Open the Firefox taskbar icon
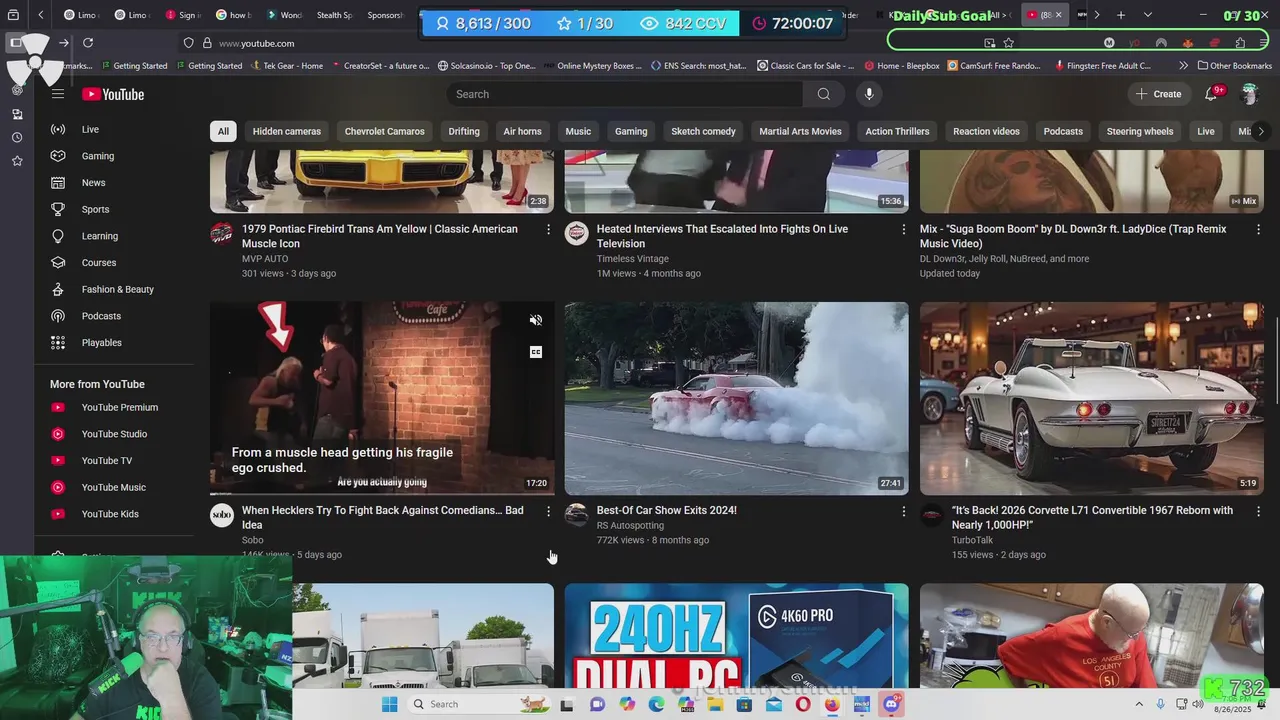This screenshot has width=1280, height=720. click(832, 704)
